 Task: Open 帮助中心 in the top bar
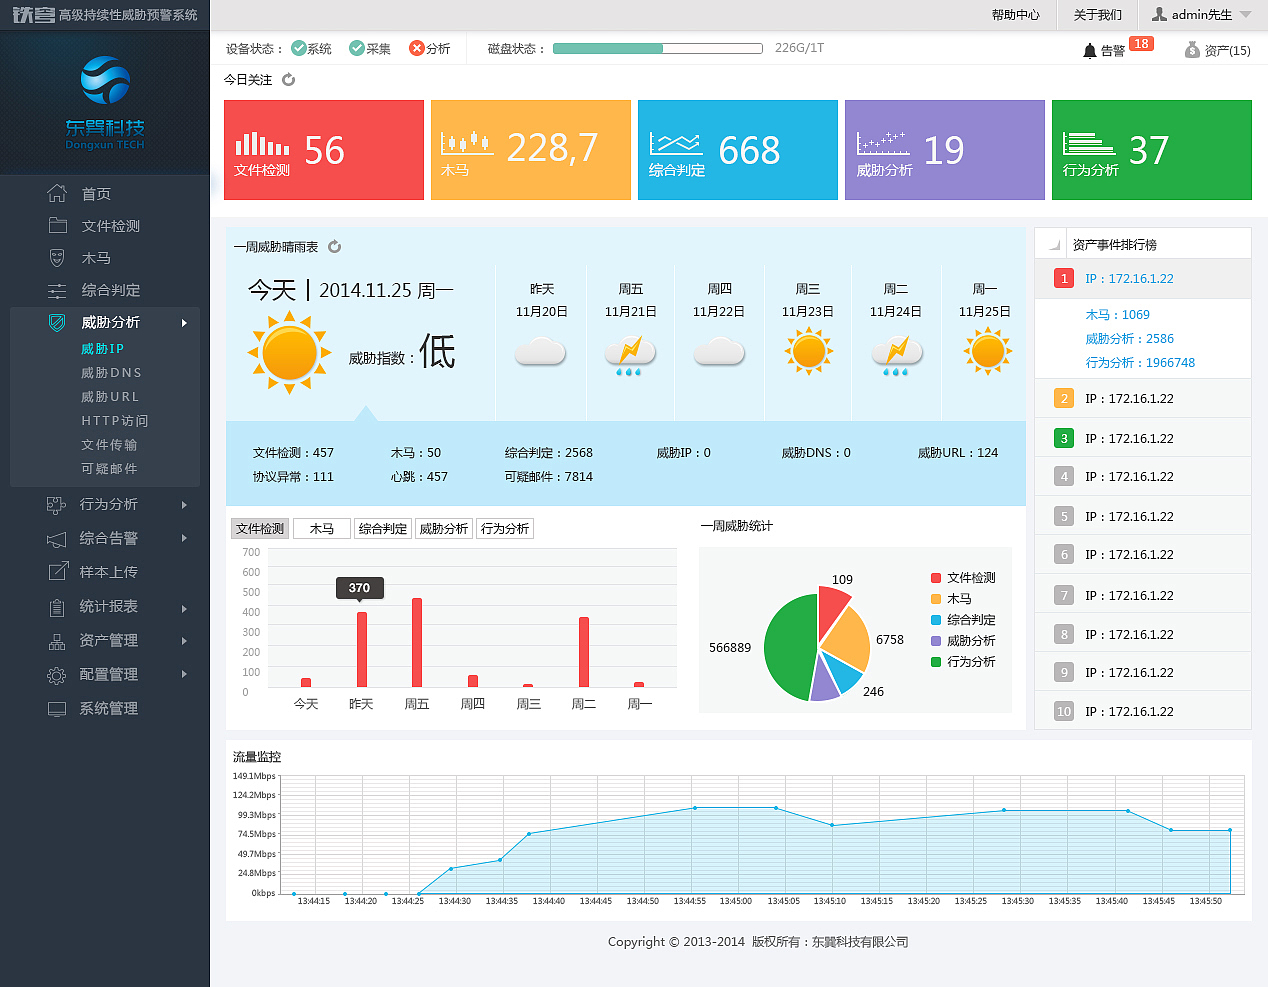(x=1015, y=15)
